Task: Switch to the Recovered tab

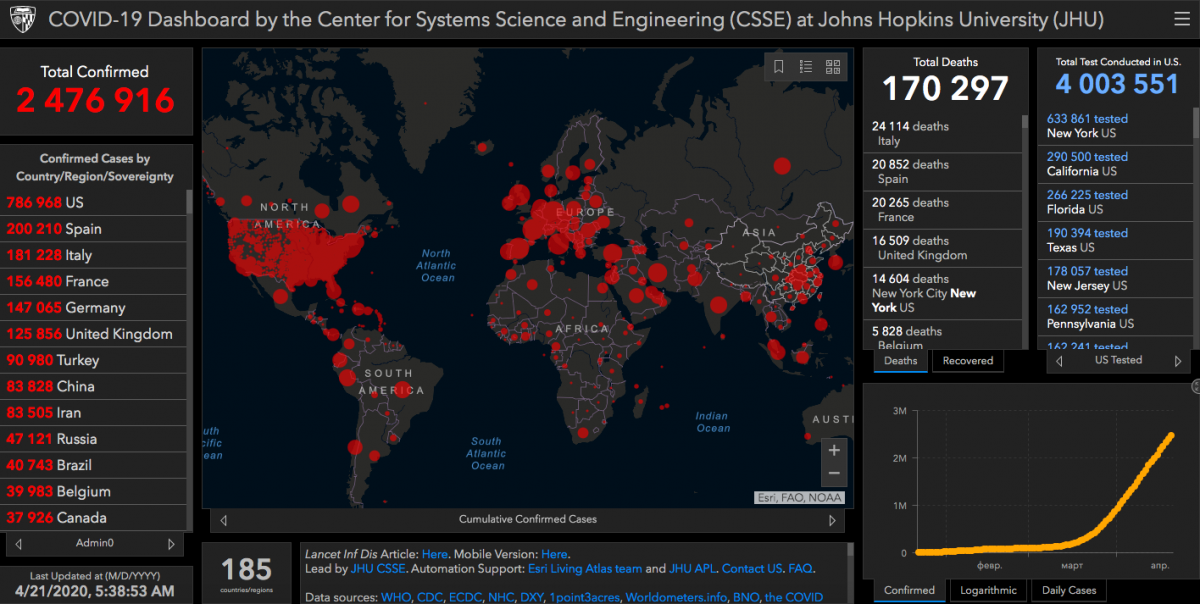Action: (x=968, y=361)
